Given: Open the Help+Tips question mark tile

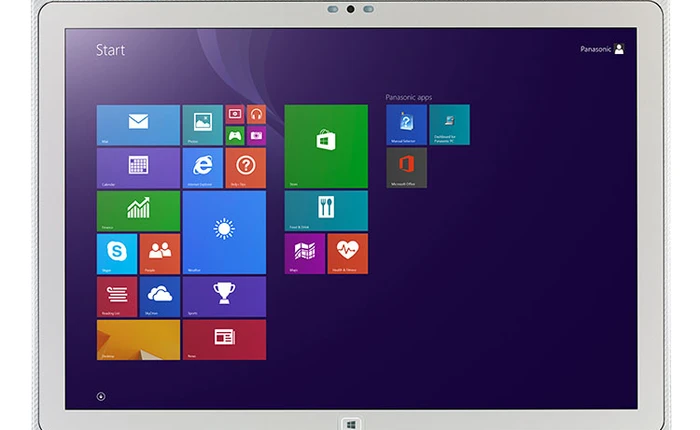Looking at the screenshot, I should (x=246, y=168).
